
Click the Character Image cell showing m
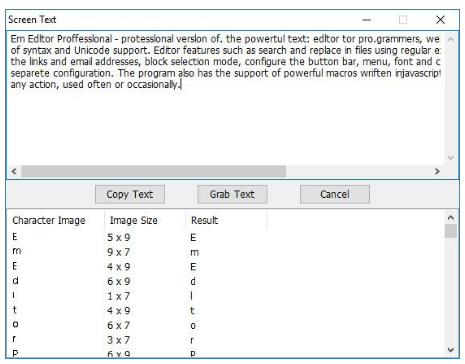tap(17, 251)
